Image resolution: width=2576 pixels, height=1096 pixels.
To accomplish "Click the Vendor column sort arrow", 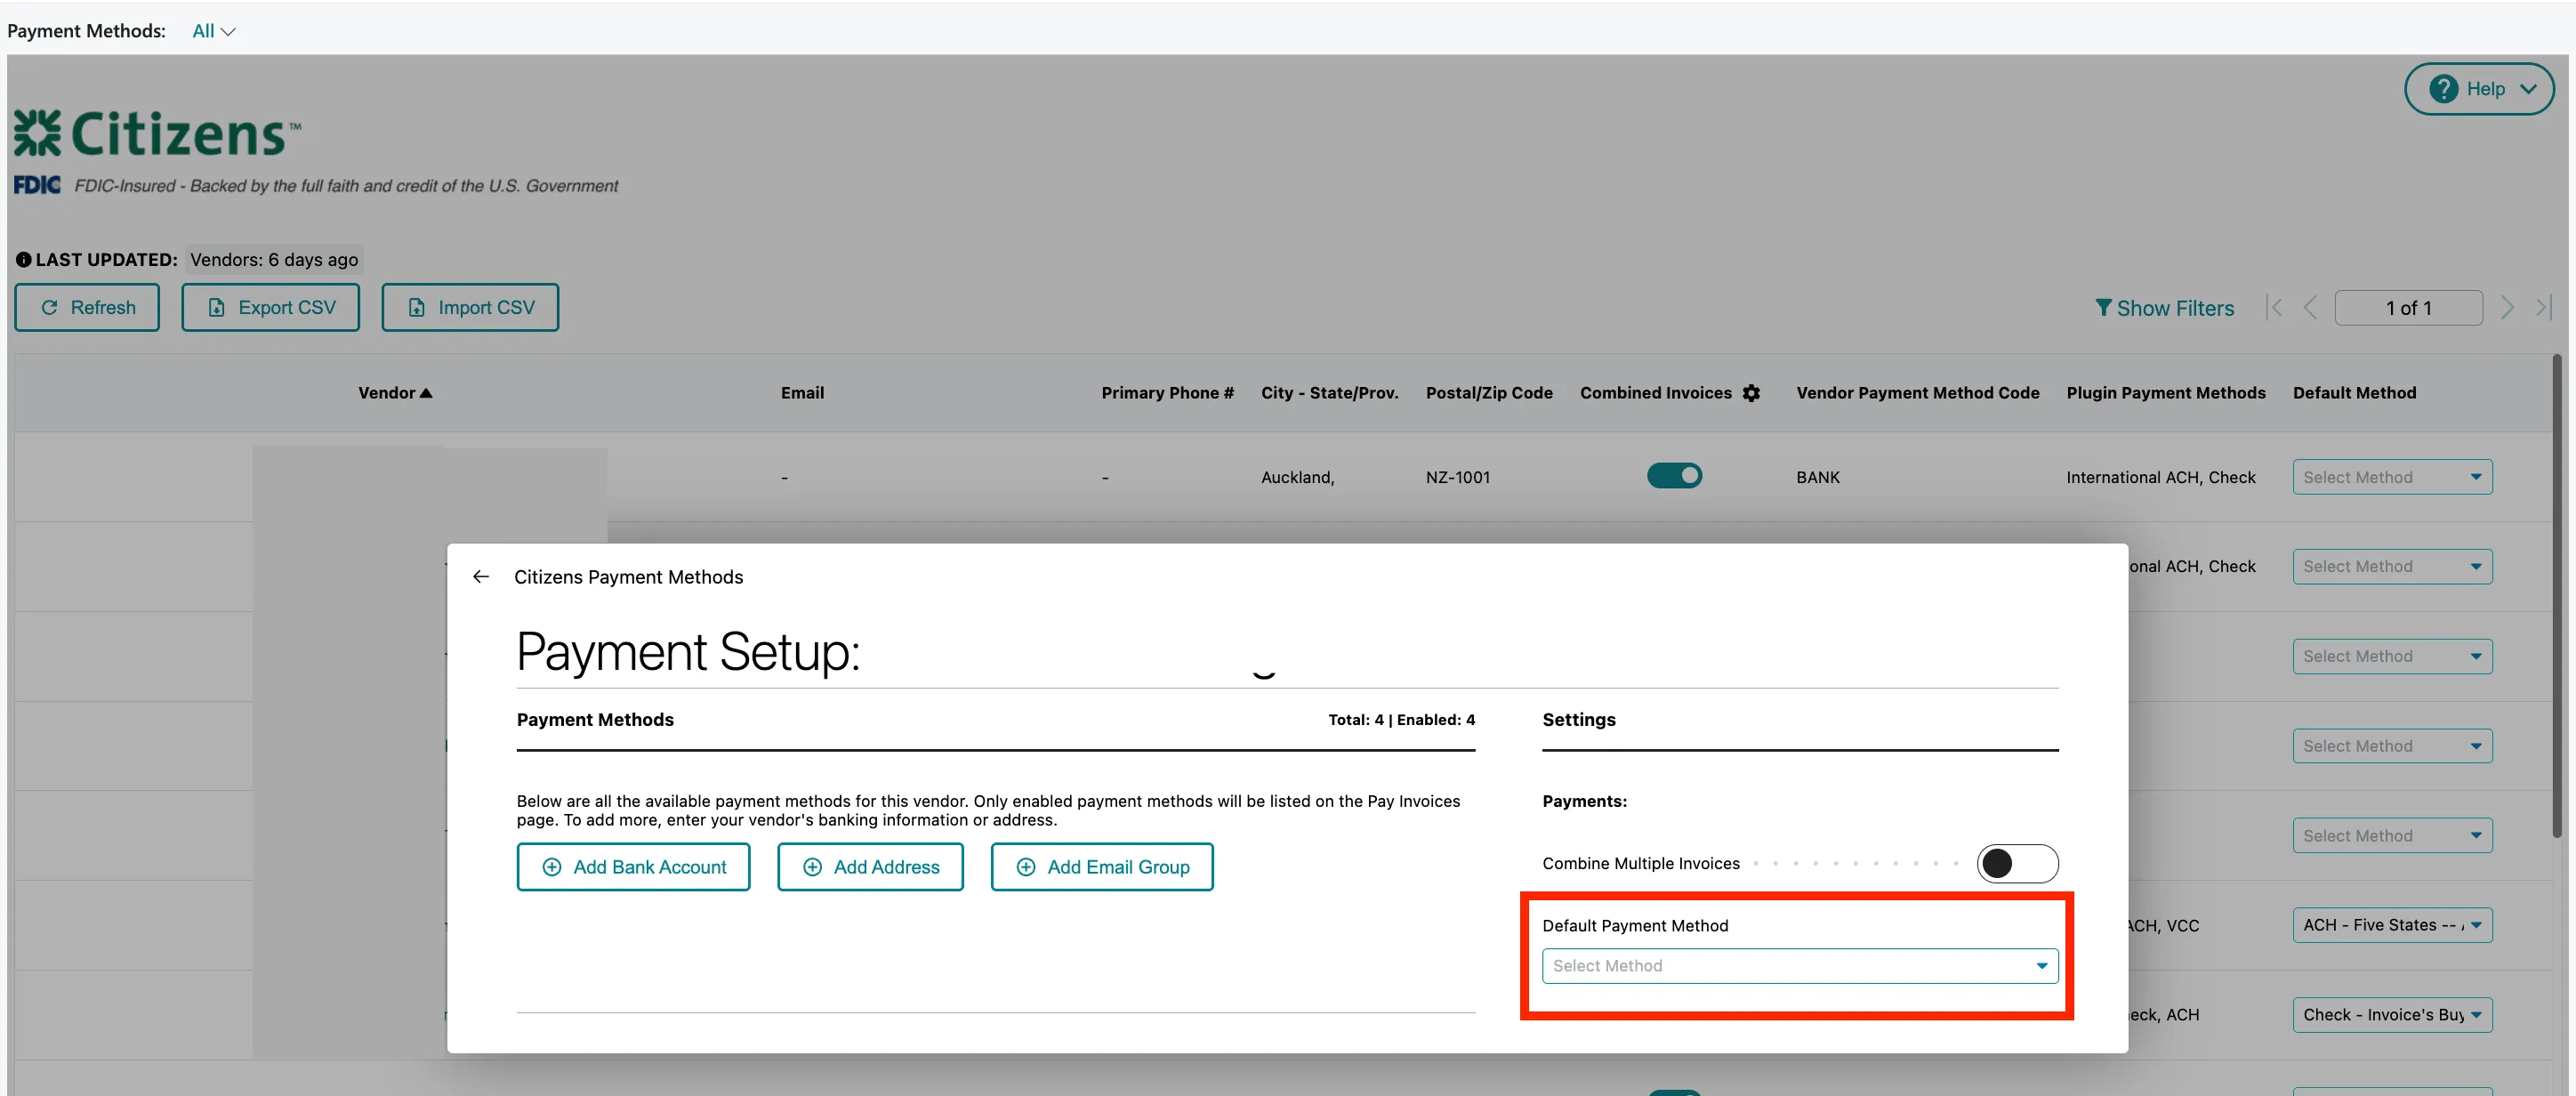I will point(426,393).
